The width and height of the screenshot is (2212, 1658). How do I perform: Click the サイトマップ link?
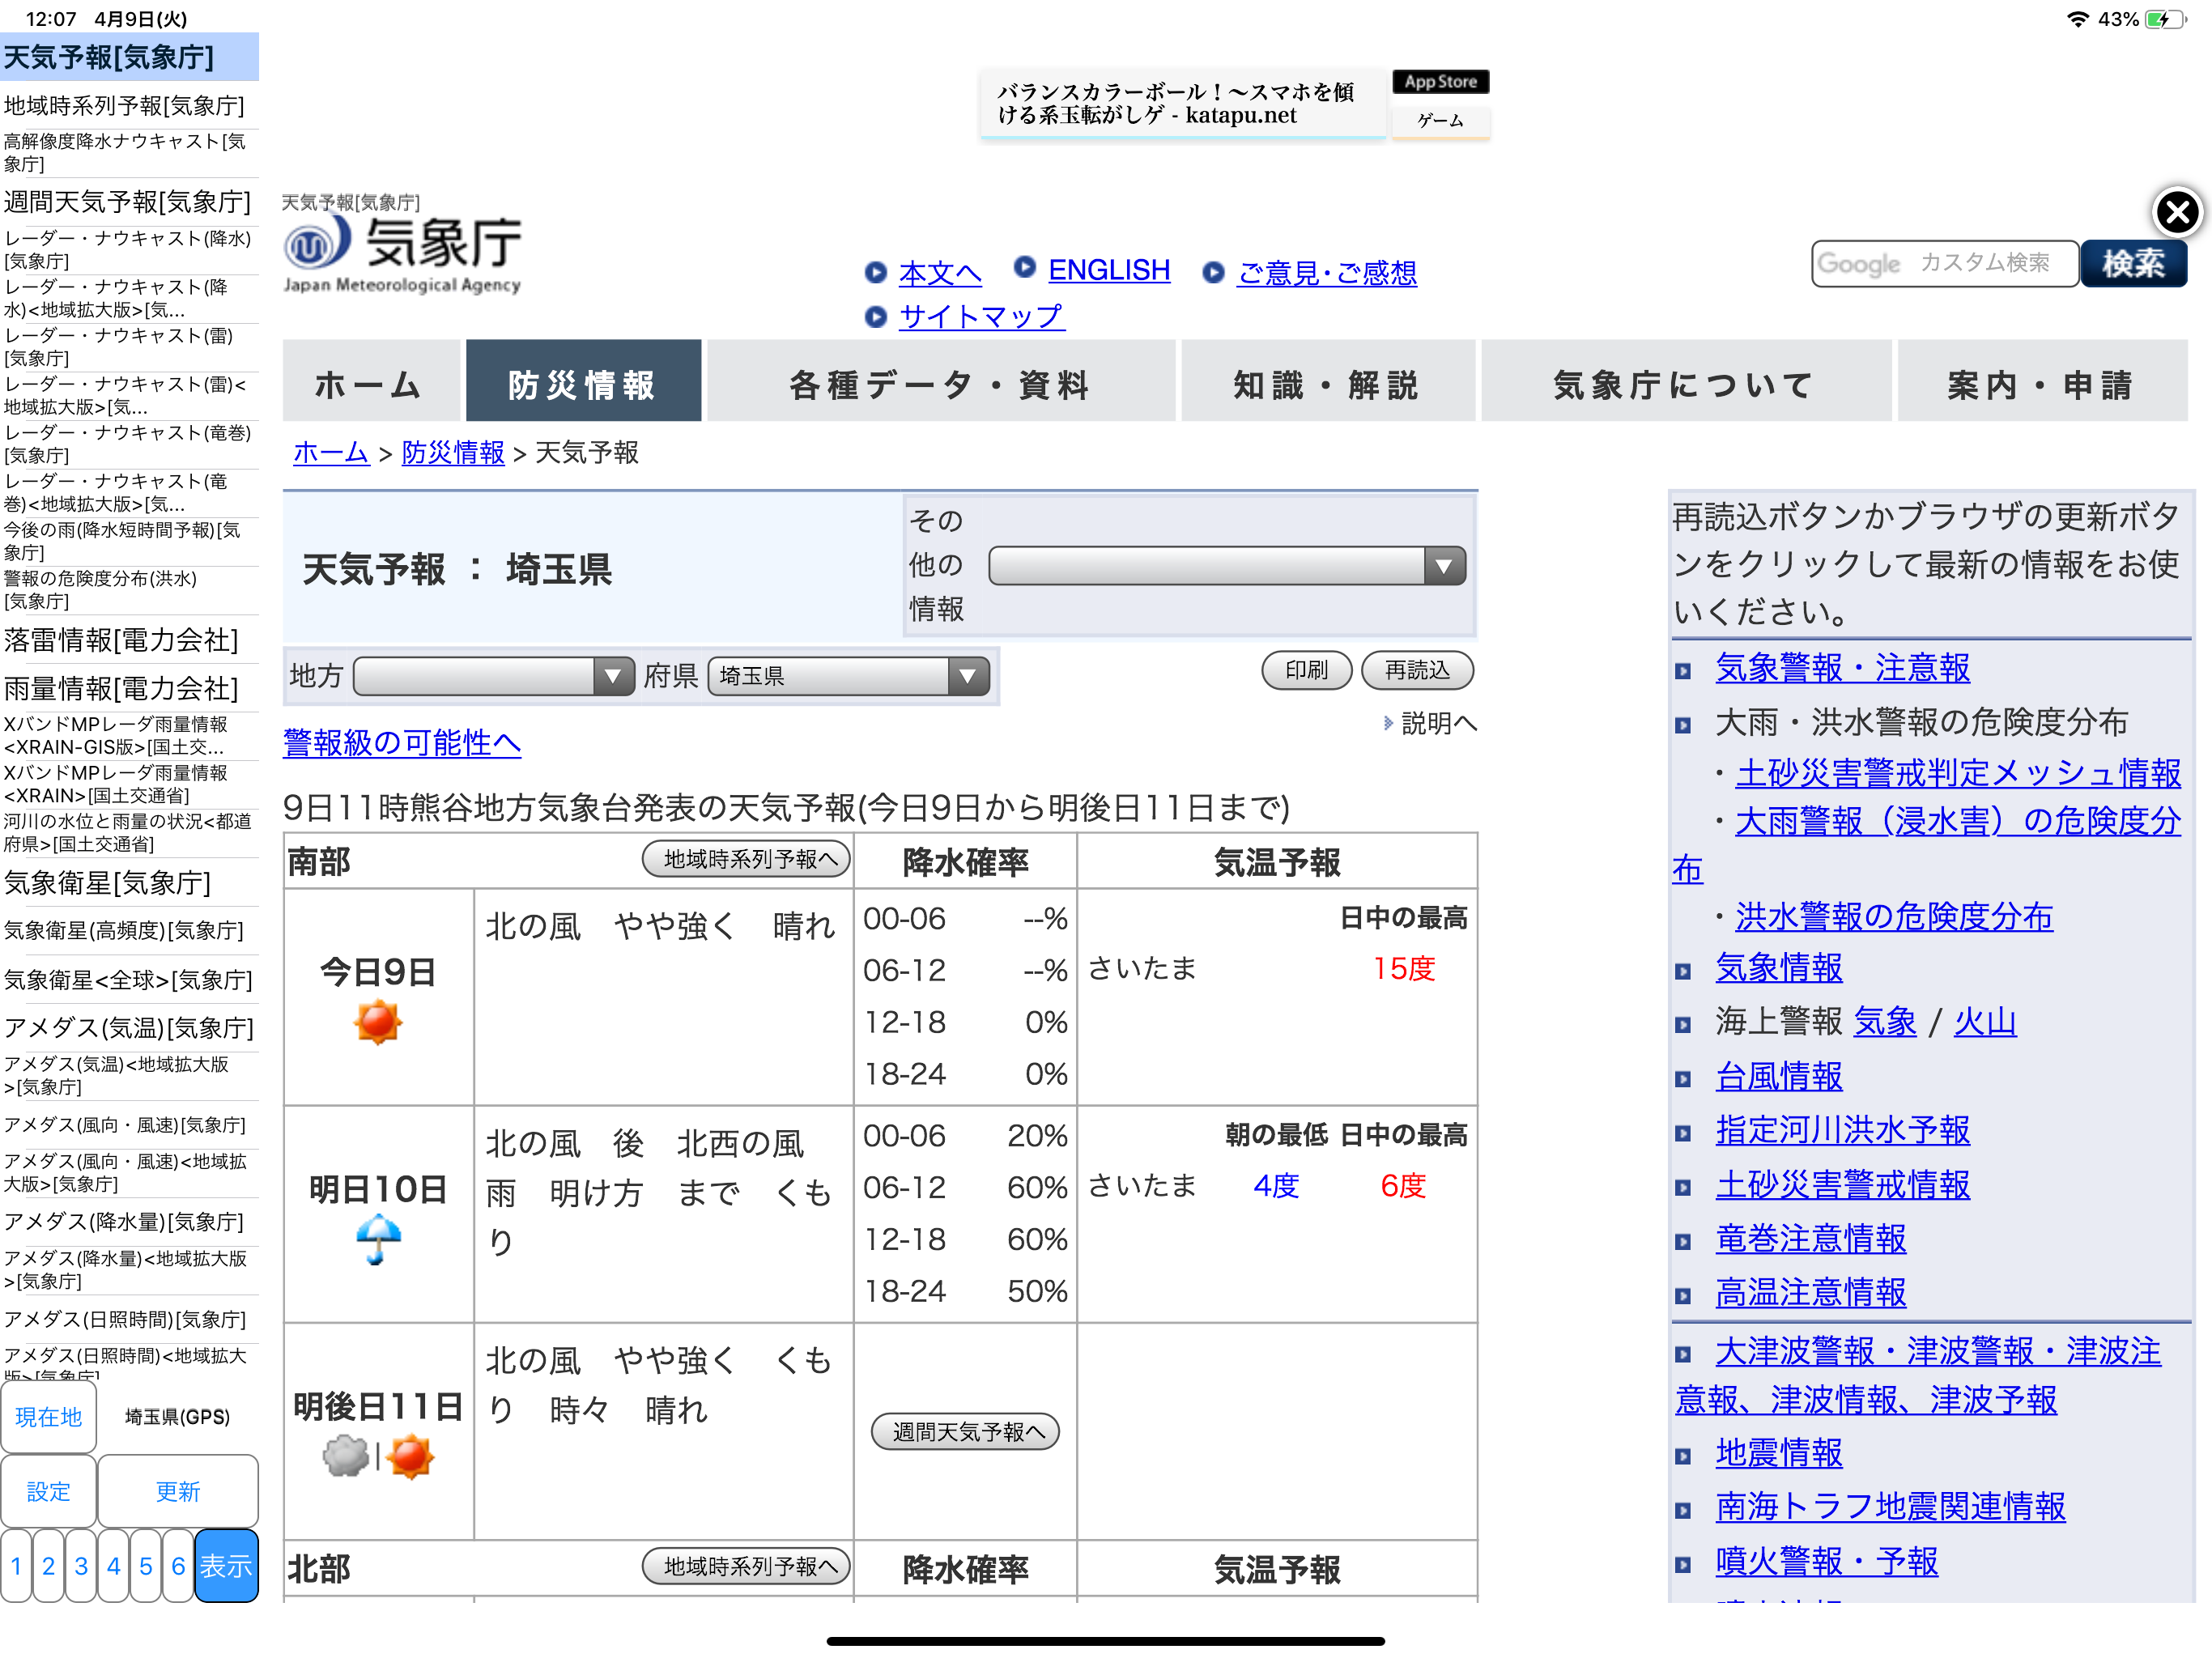pyautogui.click(x=981, y=316)
